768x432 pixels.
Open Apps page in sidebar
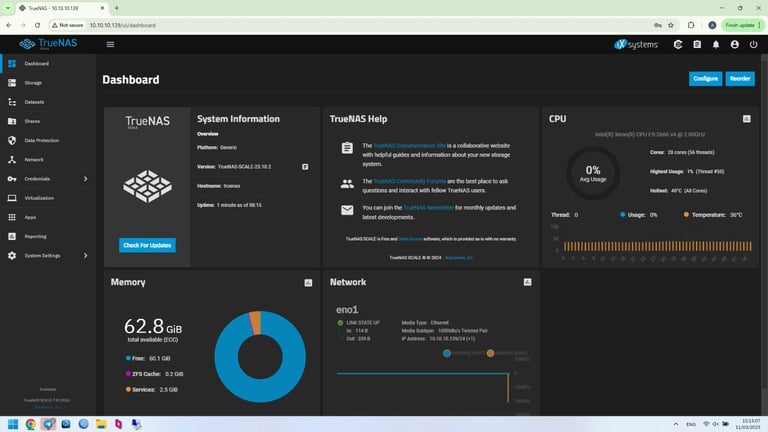coord(48,217)
